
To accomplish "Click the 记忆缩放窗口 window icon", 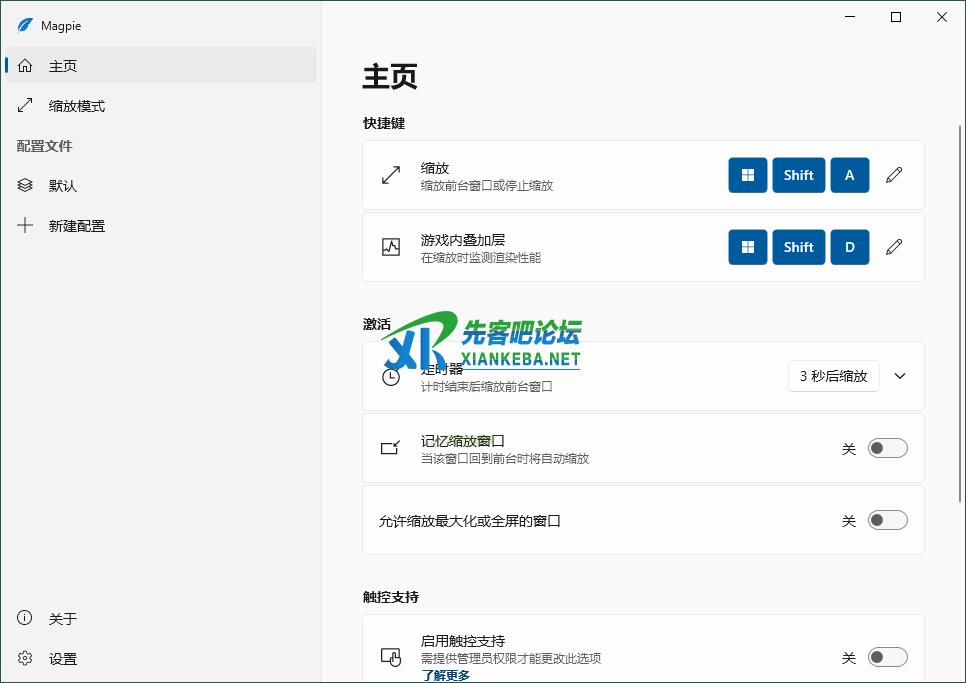I will coord(391,448).
